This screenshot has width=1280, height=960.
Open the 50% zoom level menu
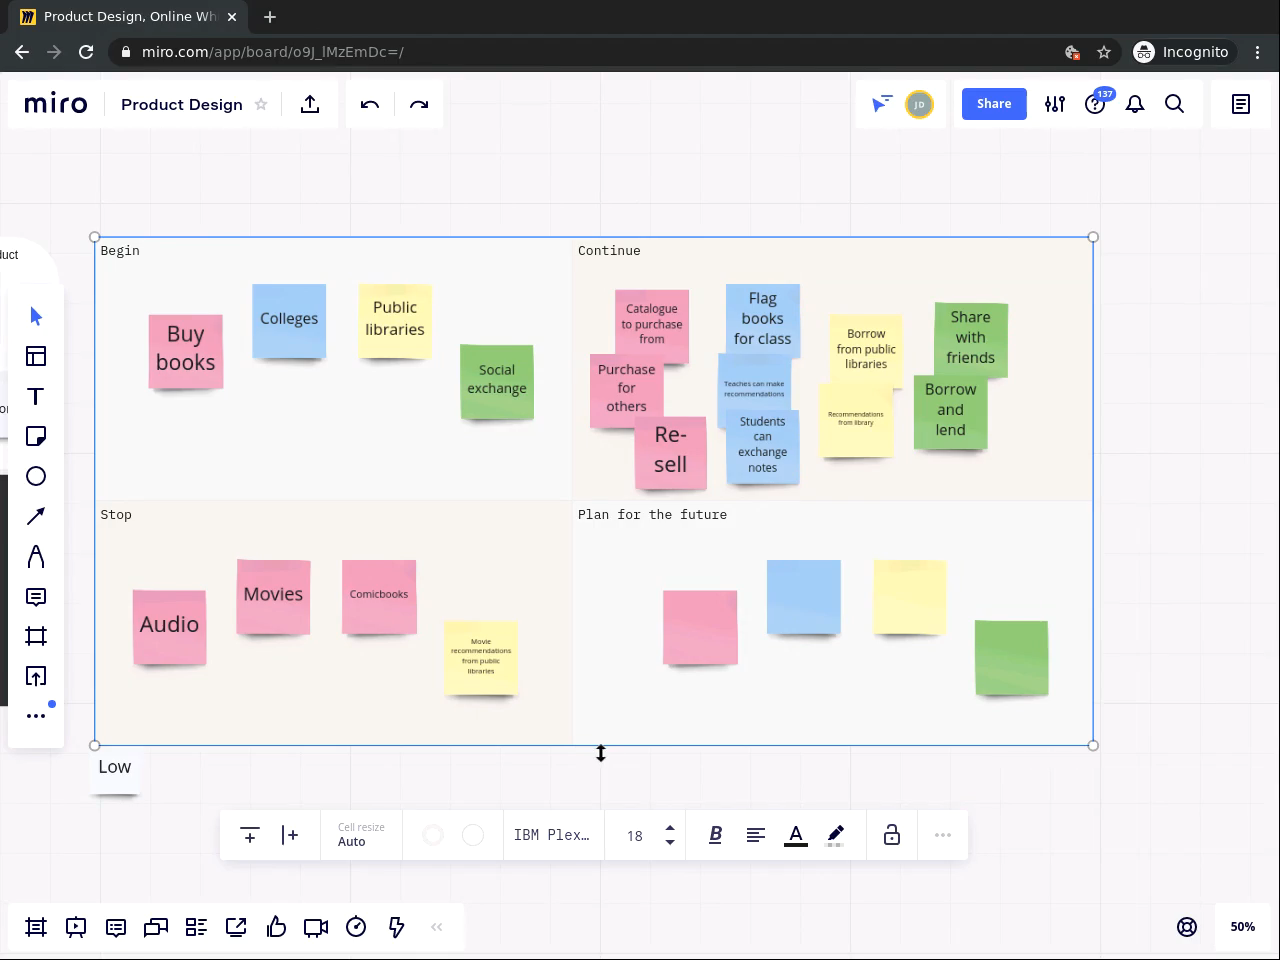pyautogui.click(x=1243, y=927)
